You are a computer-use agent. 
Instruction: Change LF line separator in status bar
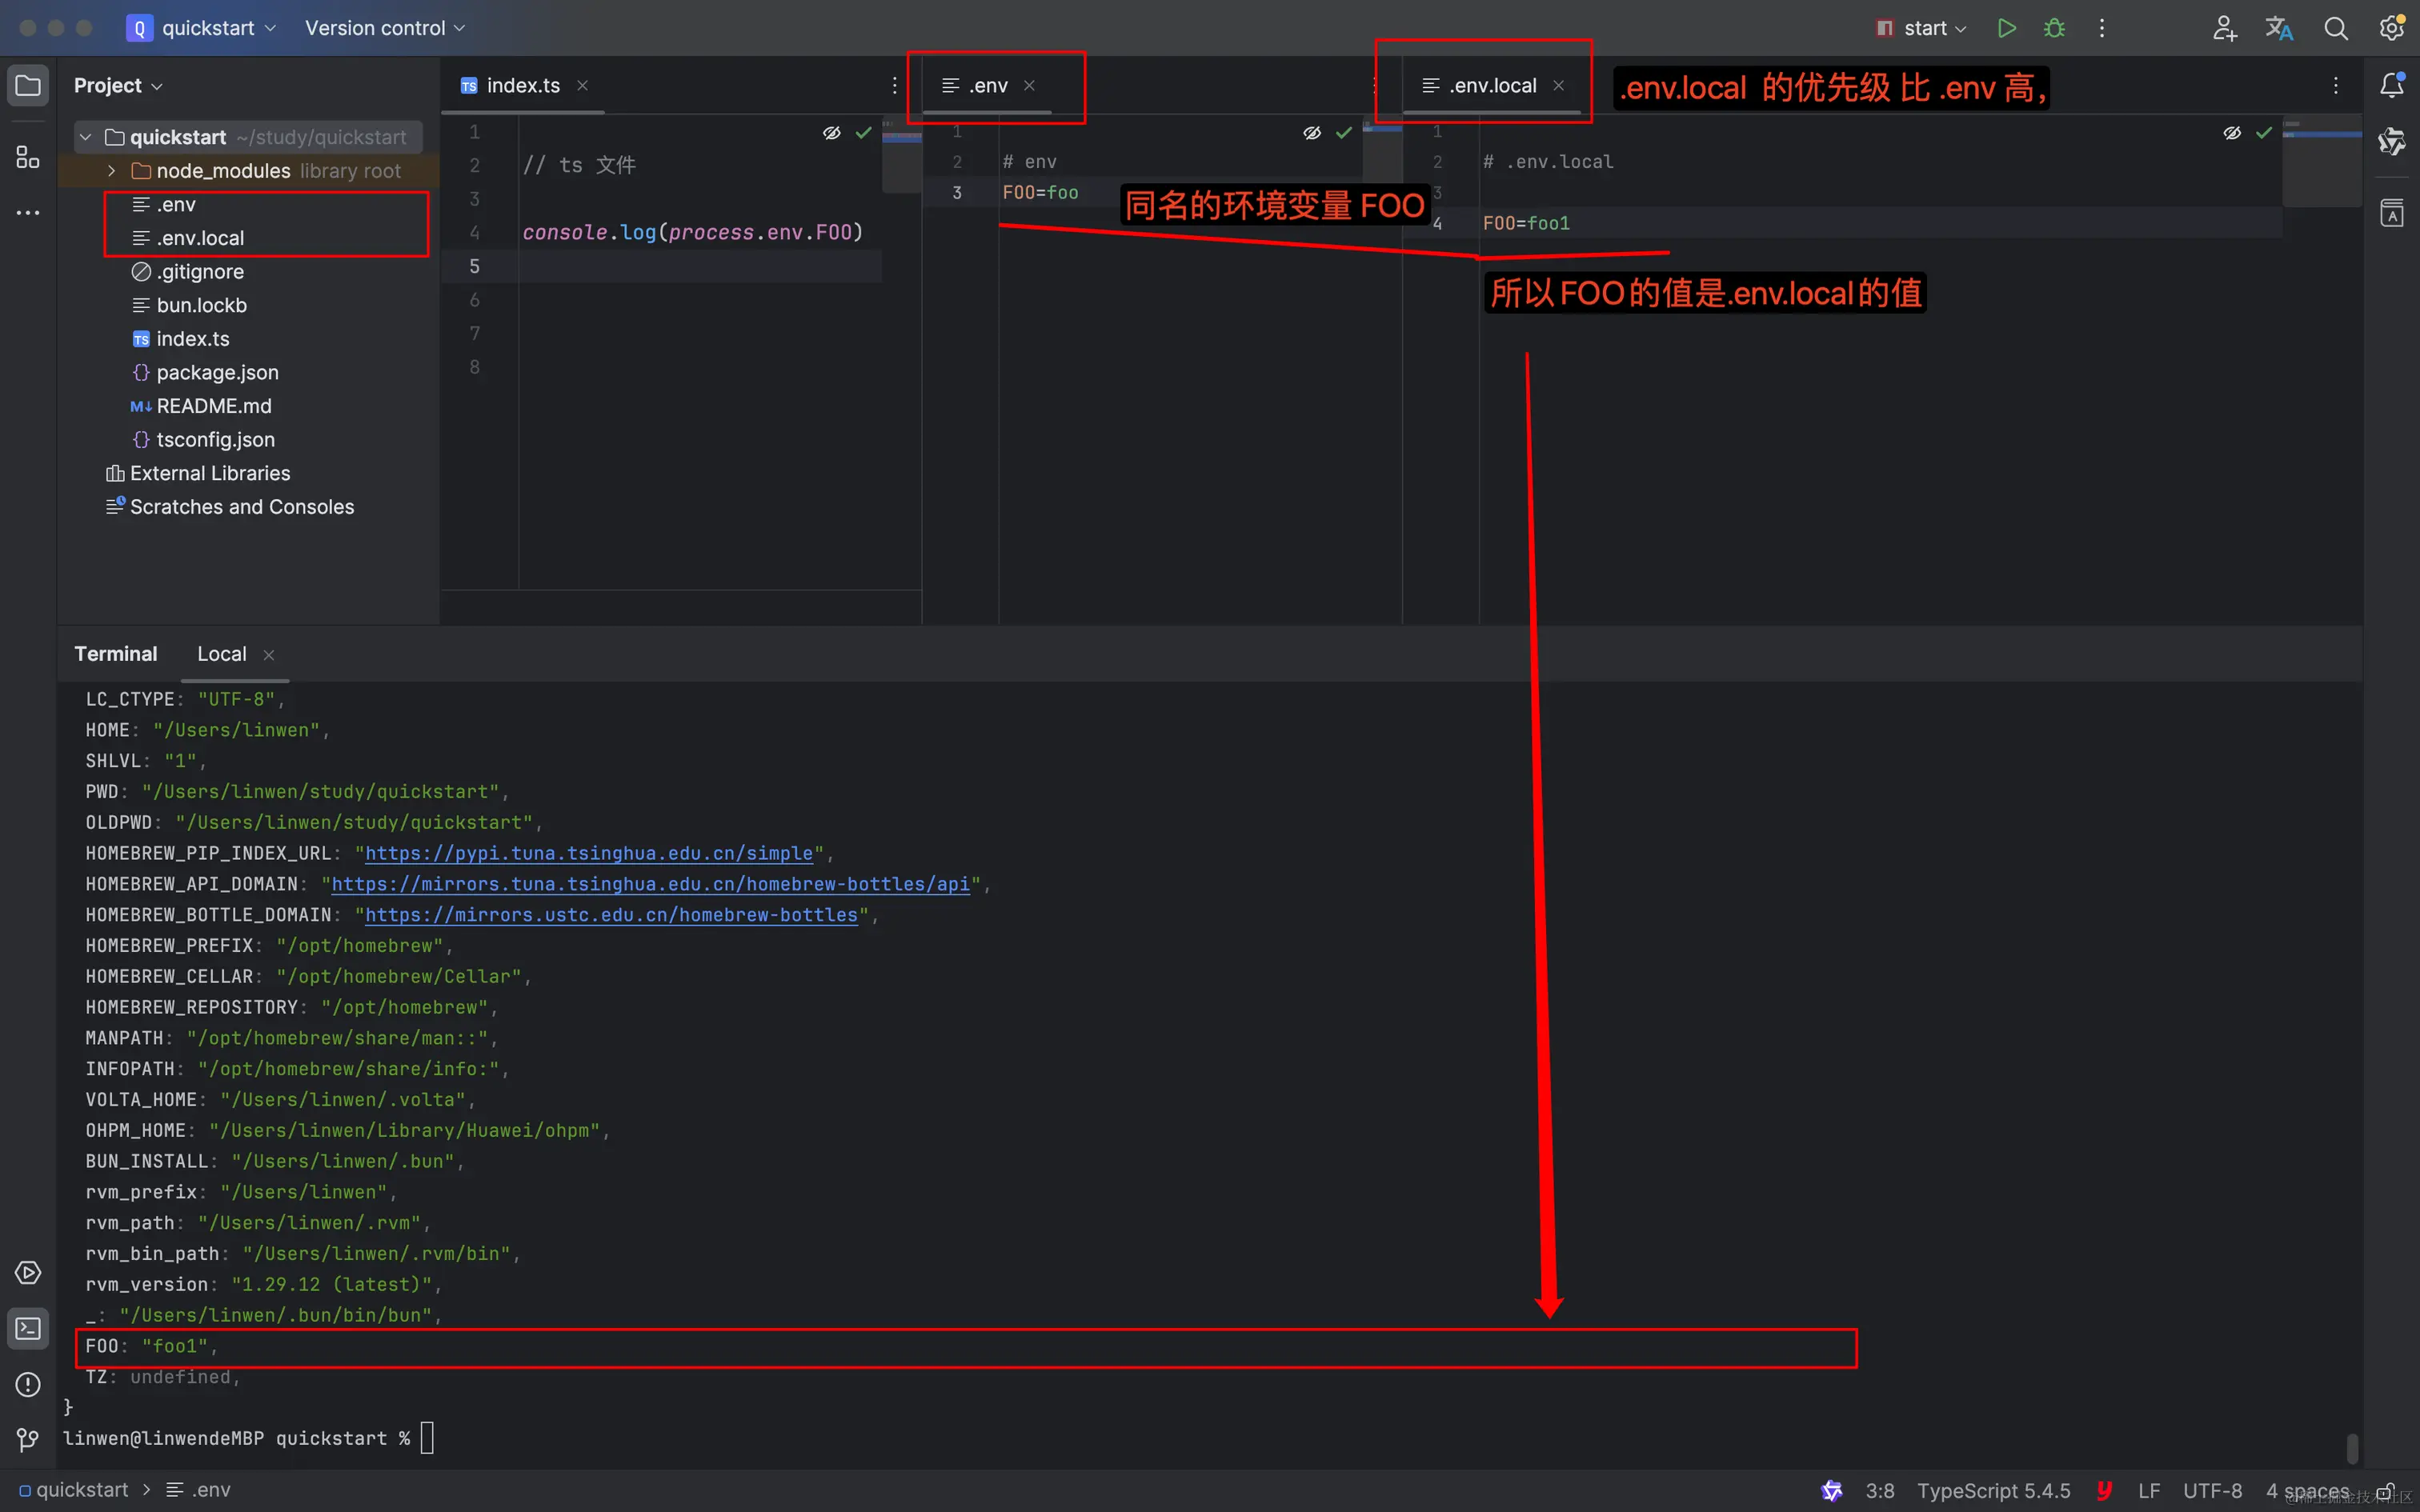2149,1490
